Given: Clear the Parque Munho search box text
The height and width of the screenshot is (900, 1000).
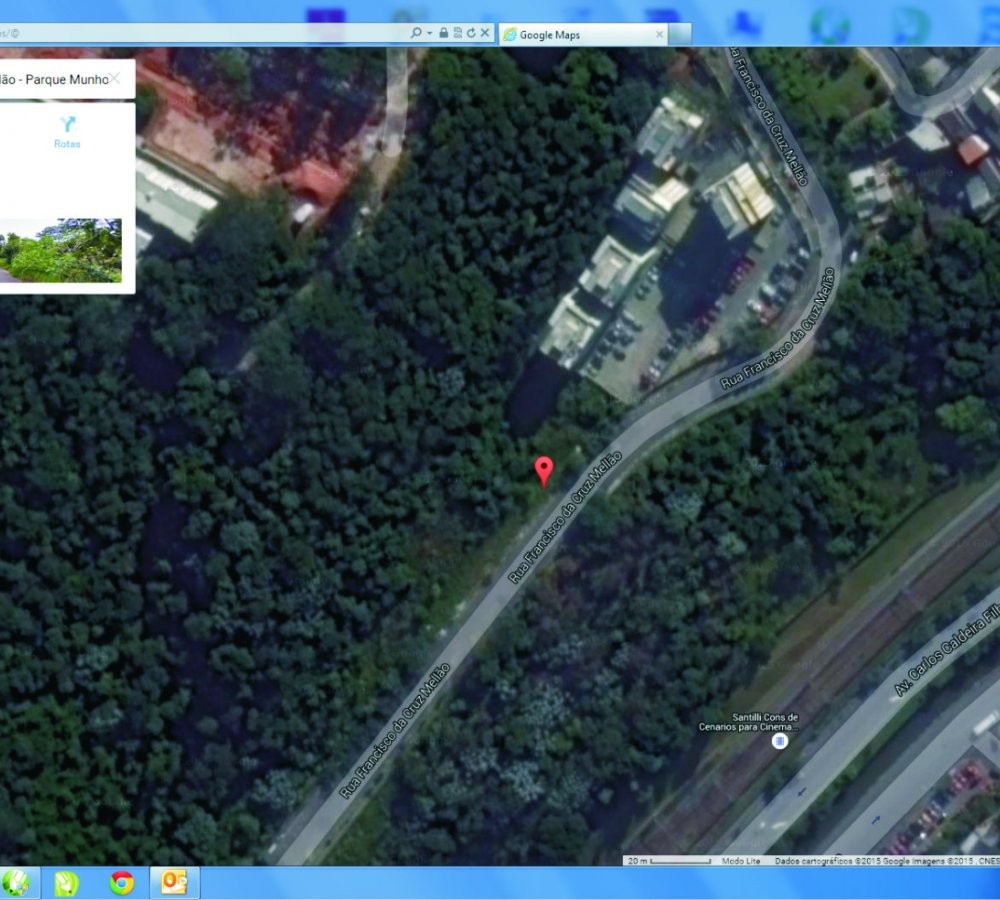Looking at the screenshot, I should pyautogui.click(x=116, y=78).
